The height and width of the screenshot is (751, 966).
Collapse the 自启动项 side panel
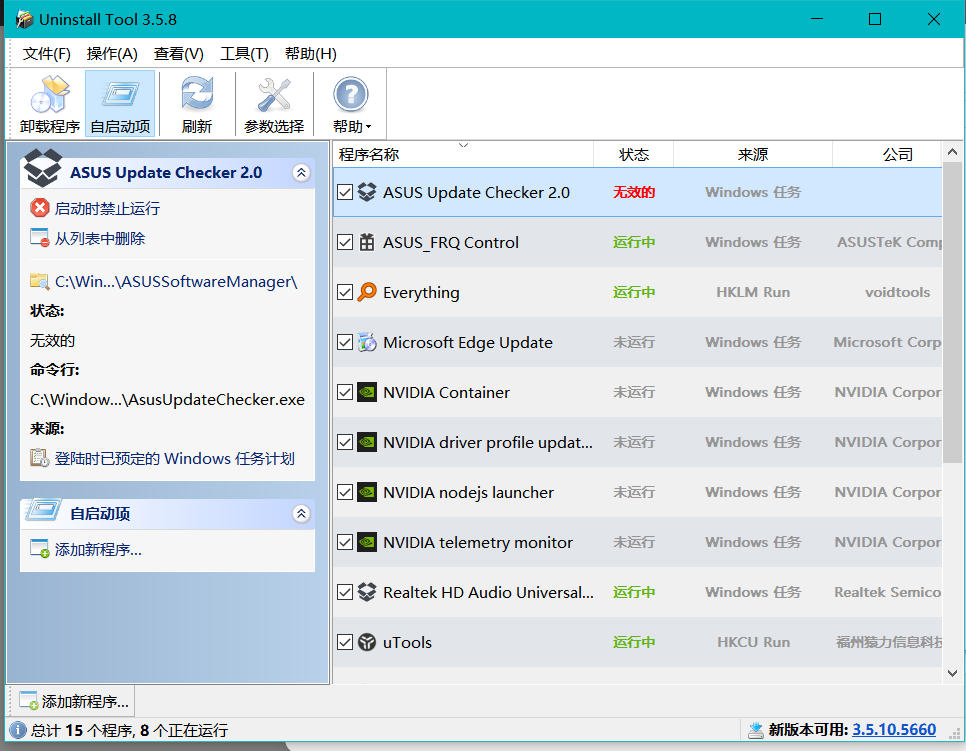pyautogui.click(x=301, y=513)
